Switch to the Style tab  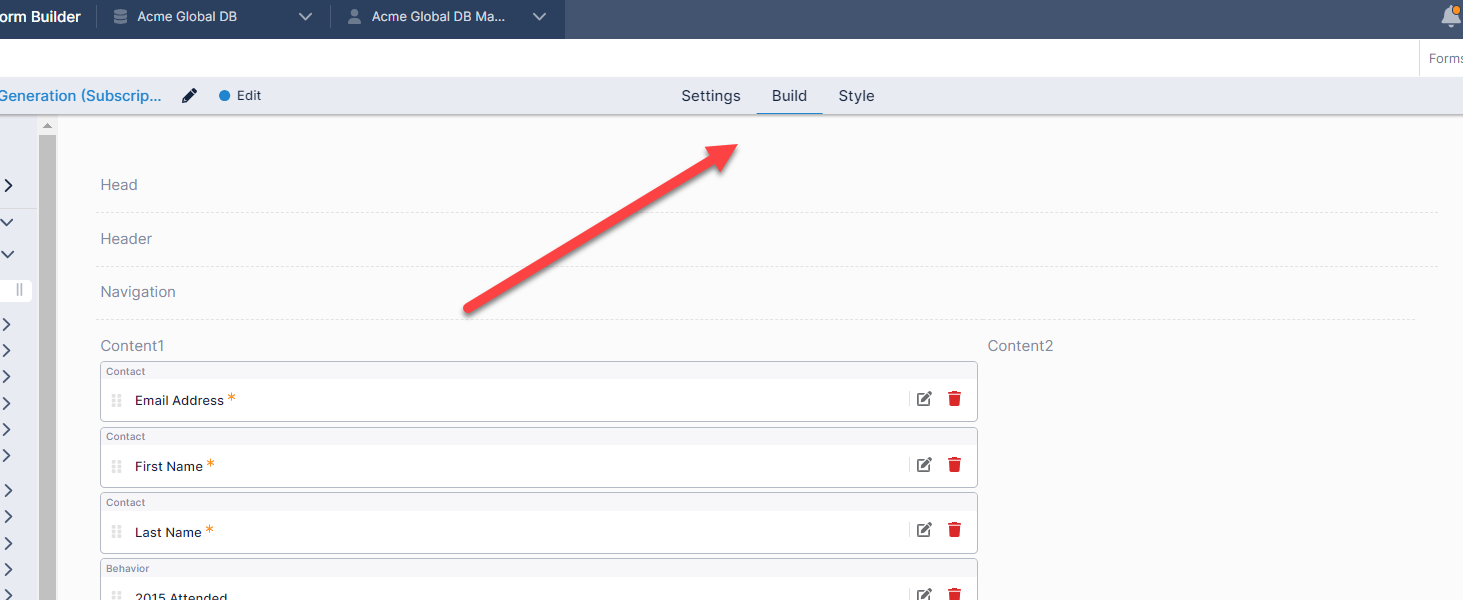click(x=856, y=96)
